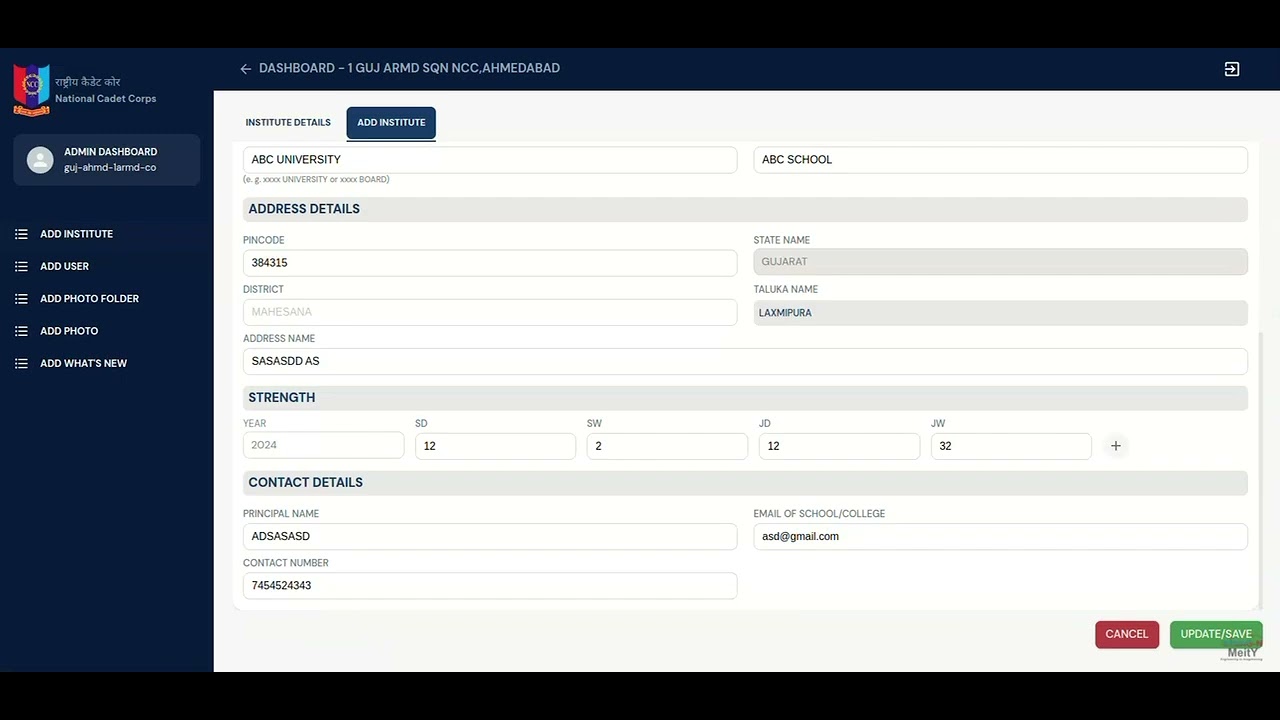Switch to the INSTITUTE DETAILS tab

288,123
